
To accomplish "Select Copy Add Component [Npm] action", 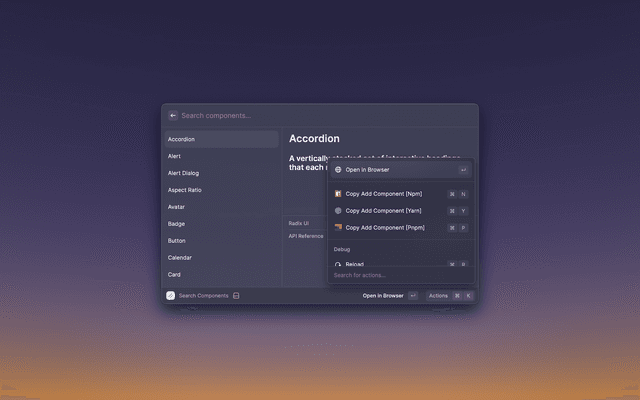I will (x=384, y=194).
